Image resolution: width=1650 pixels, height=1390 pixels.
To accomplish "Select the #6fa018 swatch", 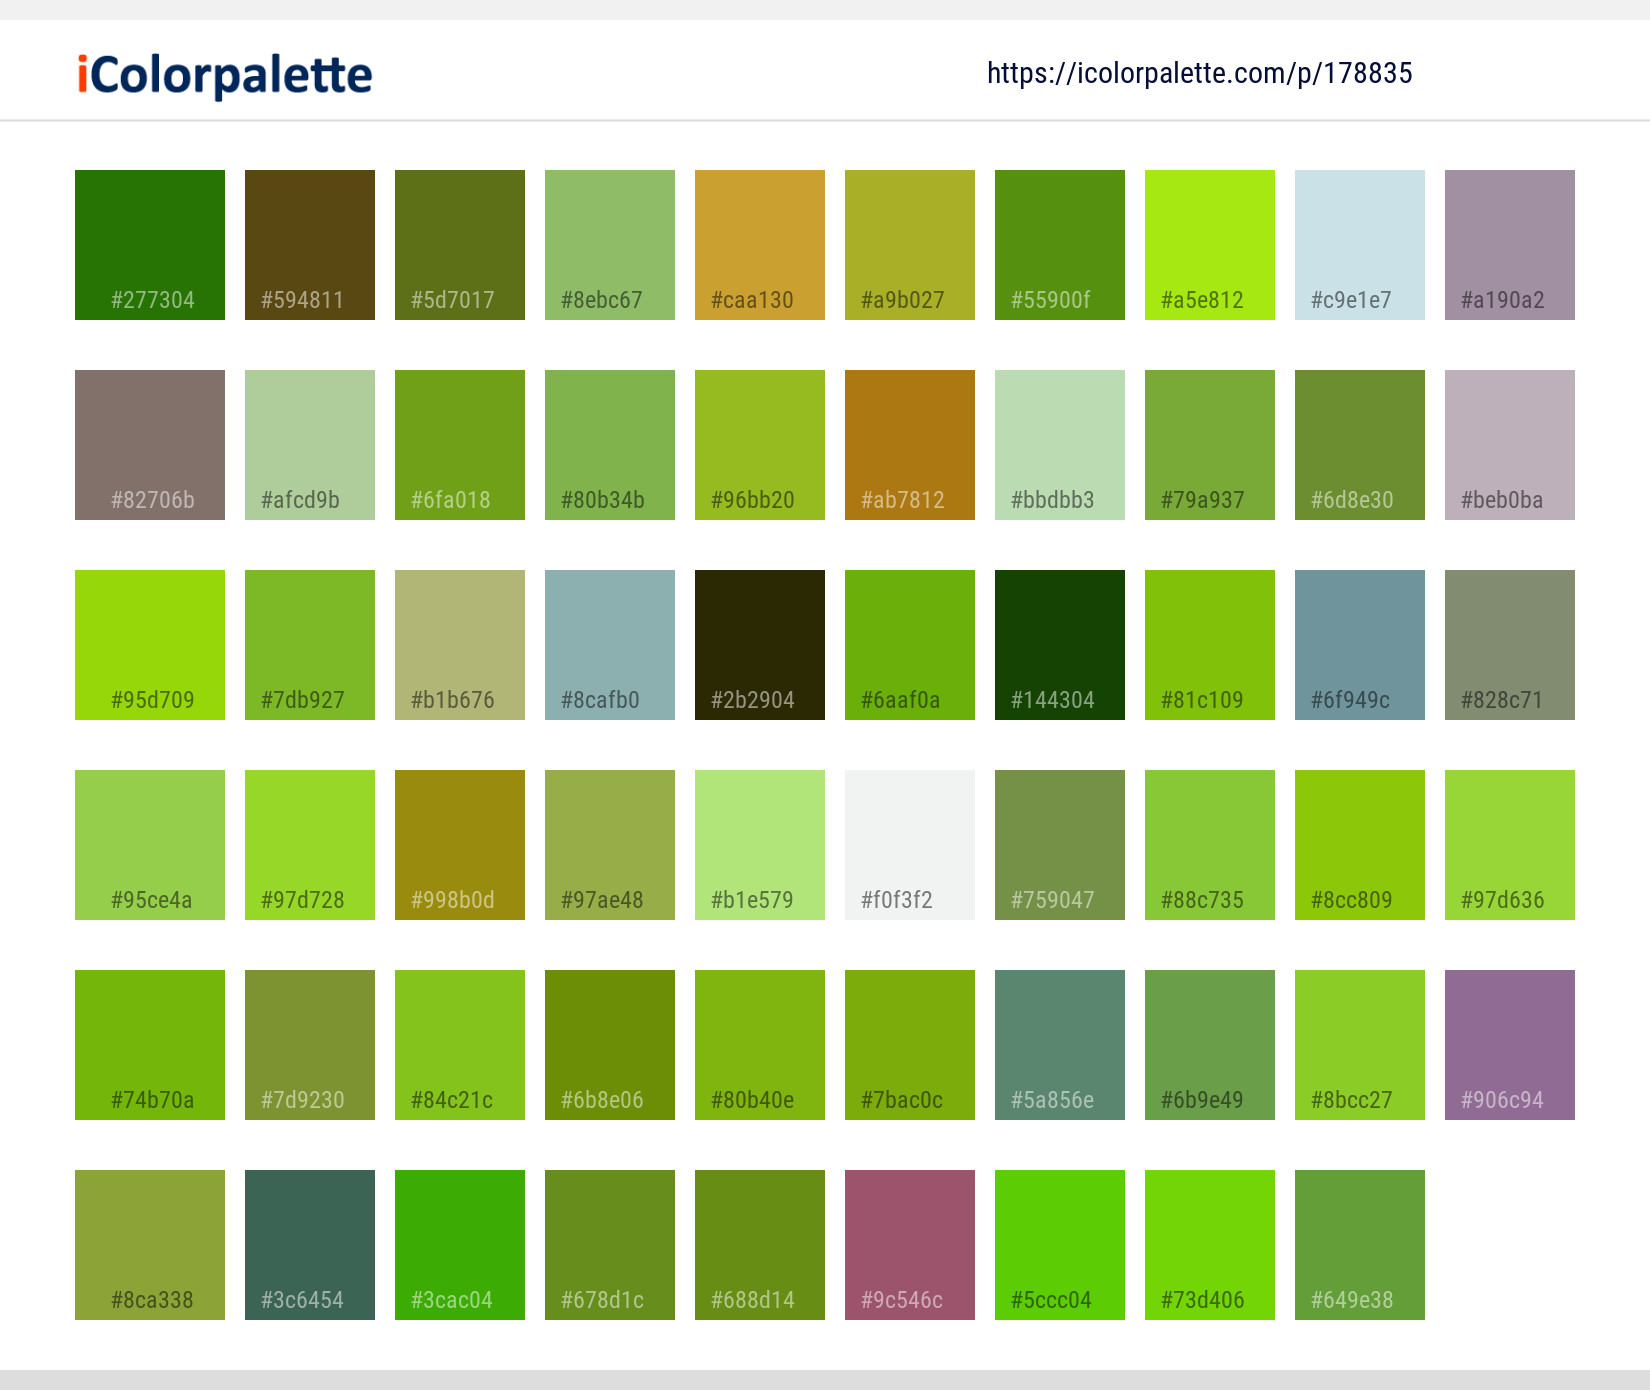I will point(460,445).
